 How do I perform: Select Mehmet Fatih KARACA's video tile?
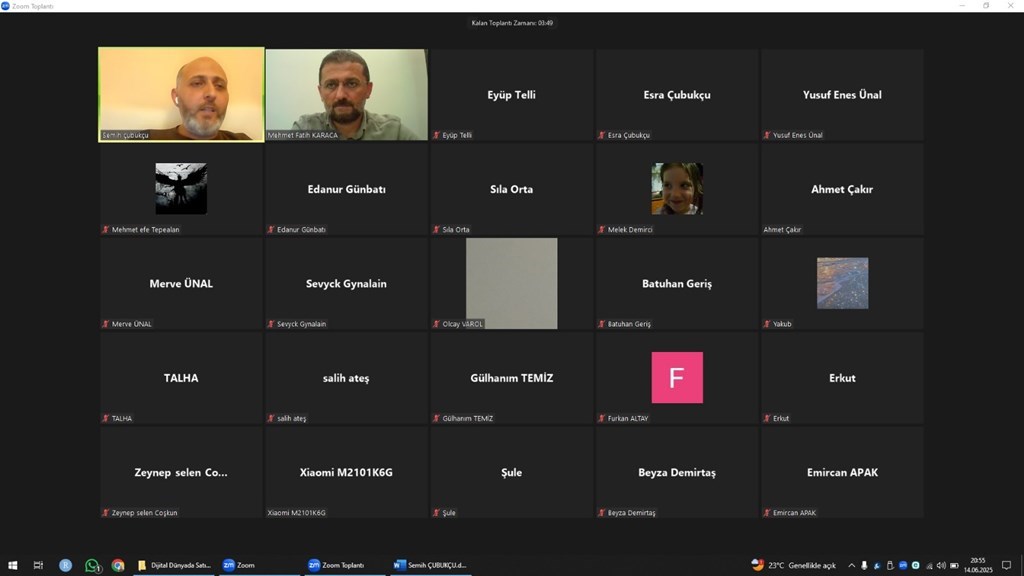pyautogui.click(x=346, y=95)
